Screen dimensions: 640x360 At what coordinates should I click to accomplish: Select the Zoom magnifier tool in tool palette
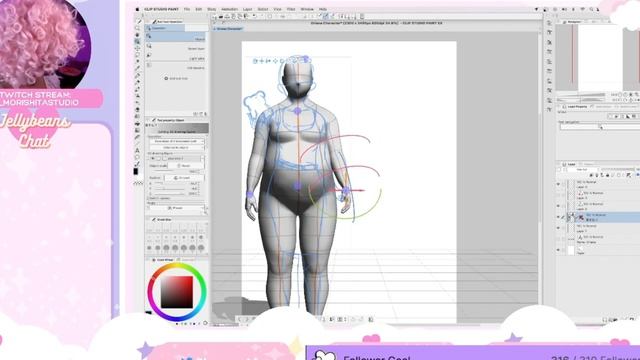tap(138, 28)
